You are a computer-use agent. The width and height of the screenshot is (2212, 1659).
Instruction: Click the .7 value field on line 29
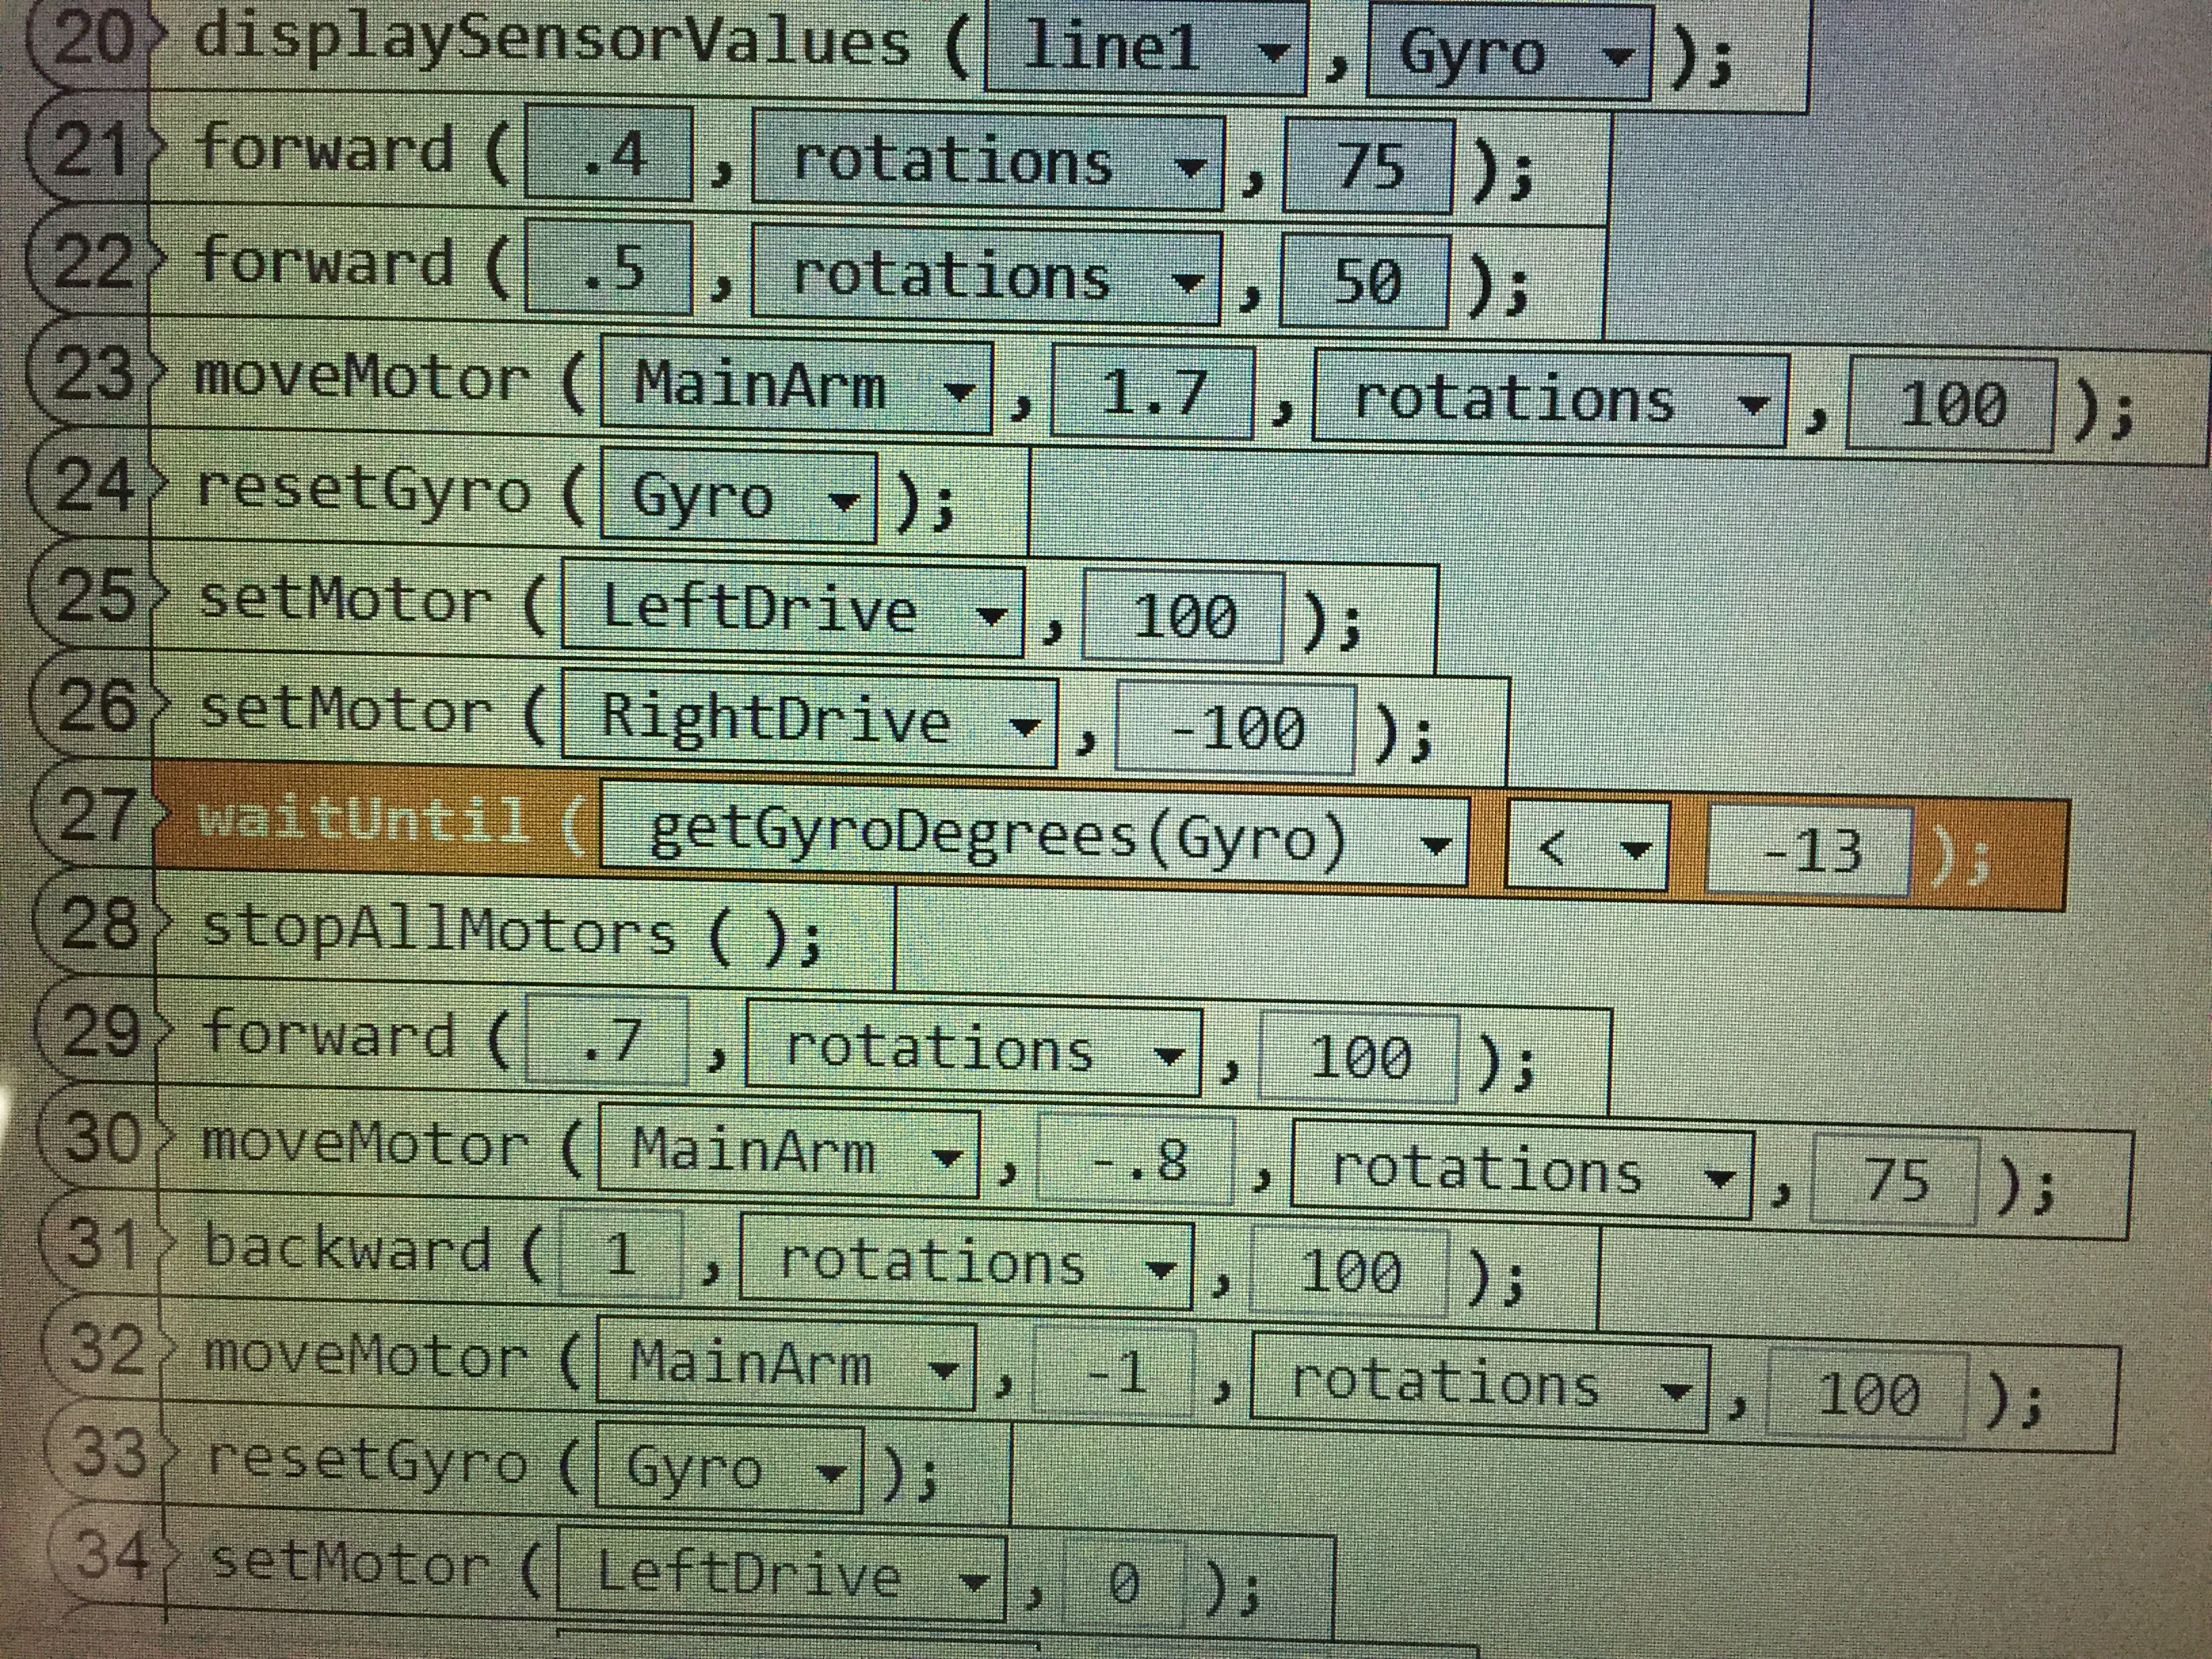(x=607, y=1039)
